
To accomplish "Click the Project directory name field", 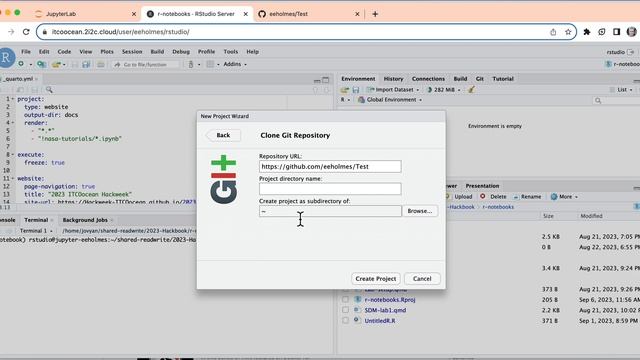I will pyautogui.click(x=330, y=189).
